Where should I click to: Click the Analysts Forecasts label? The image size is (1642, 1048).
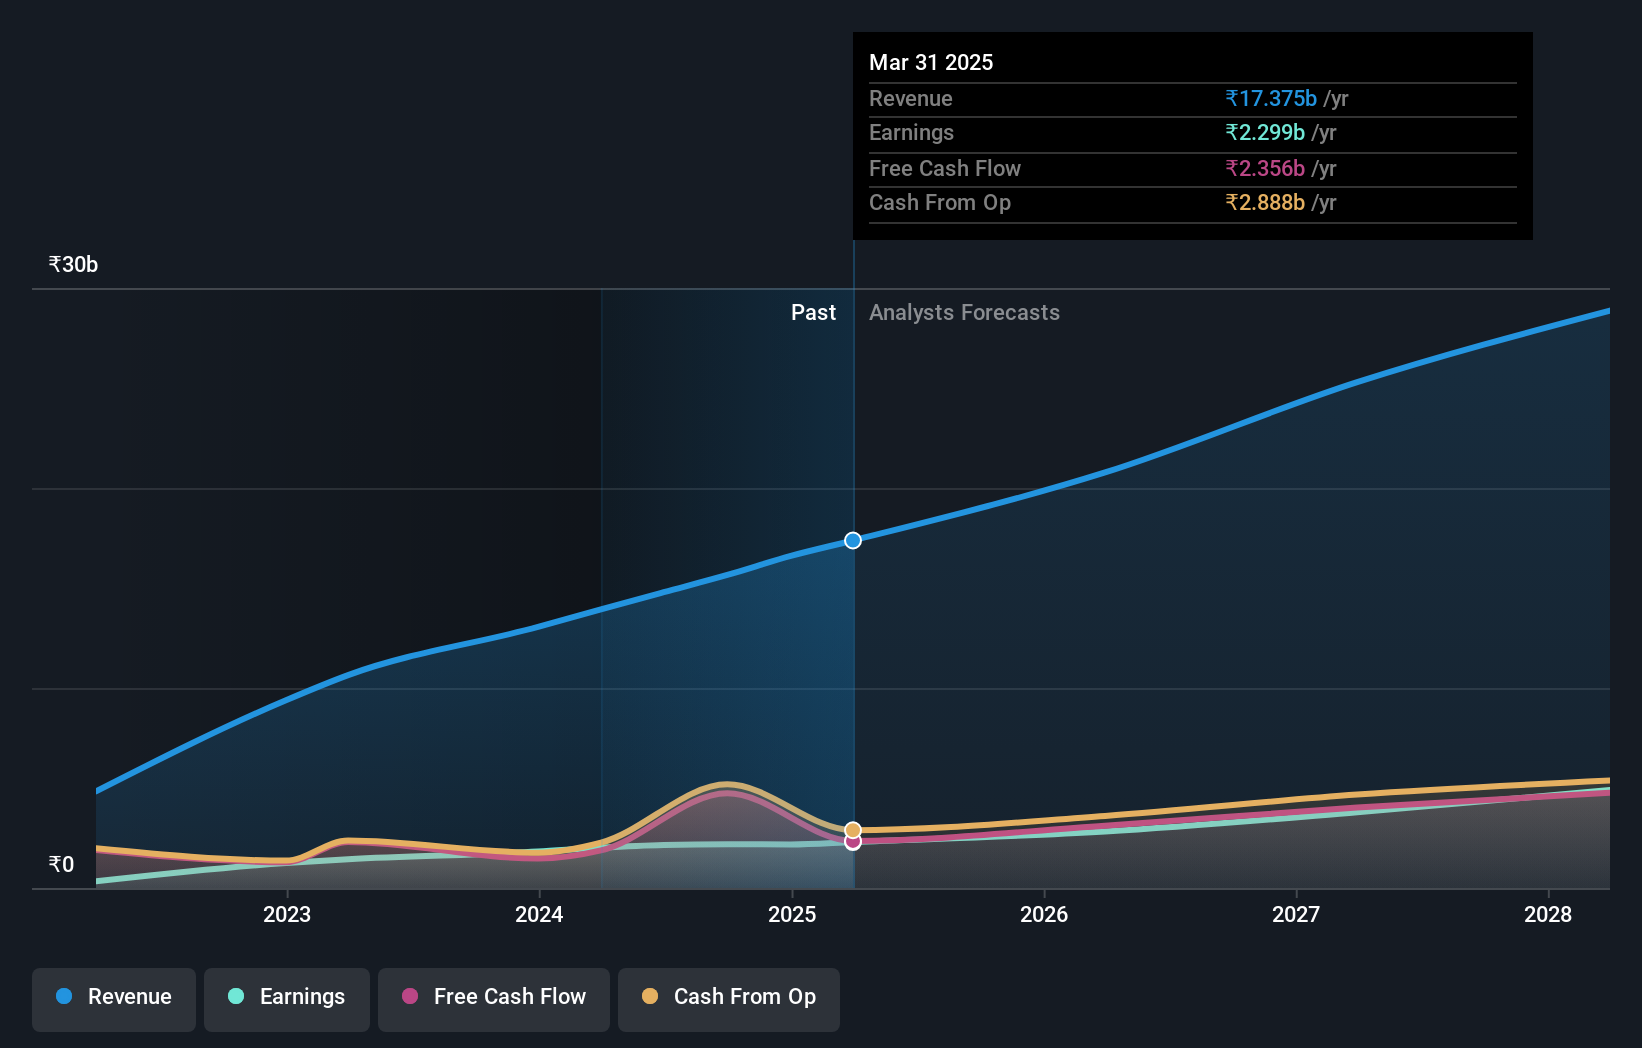(x=964, y=312)
